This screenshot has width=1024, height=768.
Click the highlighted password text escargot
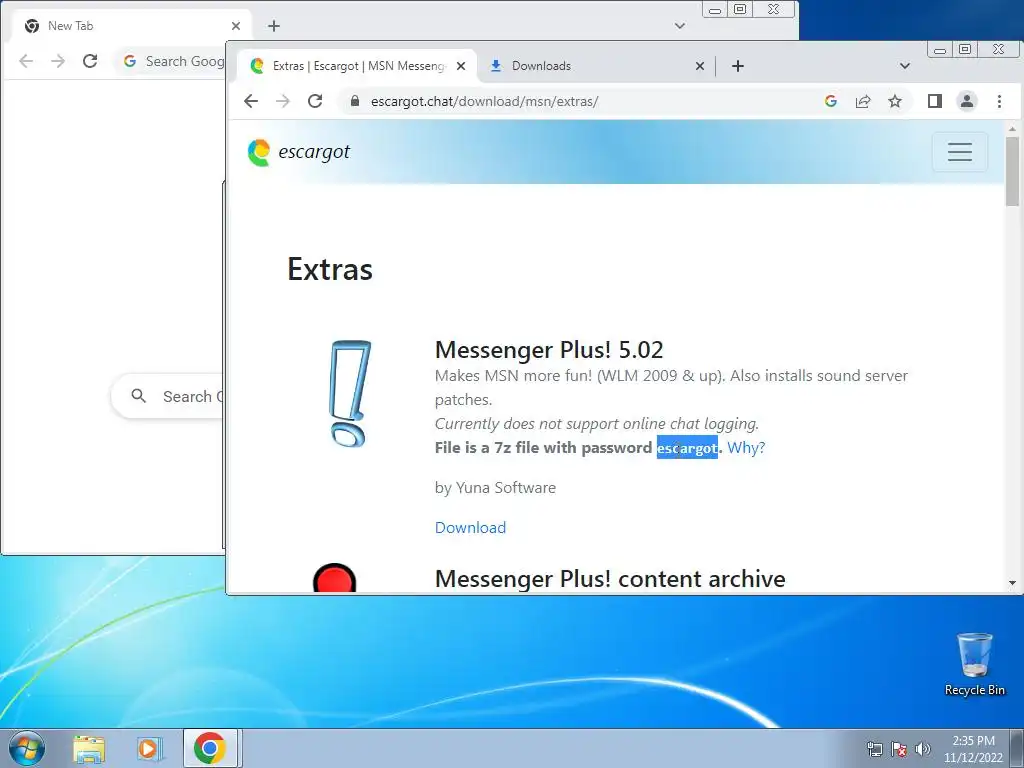click(687, 448)
